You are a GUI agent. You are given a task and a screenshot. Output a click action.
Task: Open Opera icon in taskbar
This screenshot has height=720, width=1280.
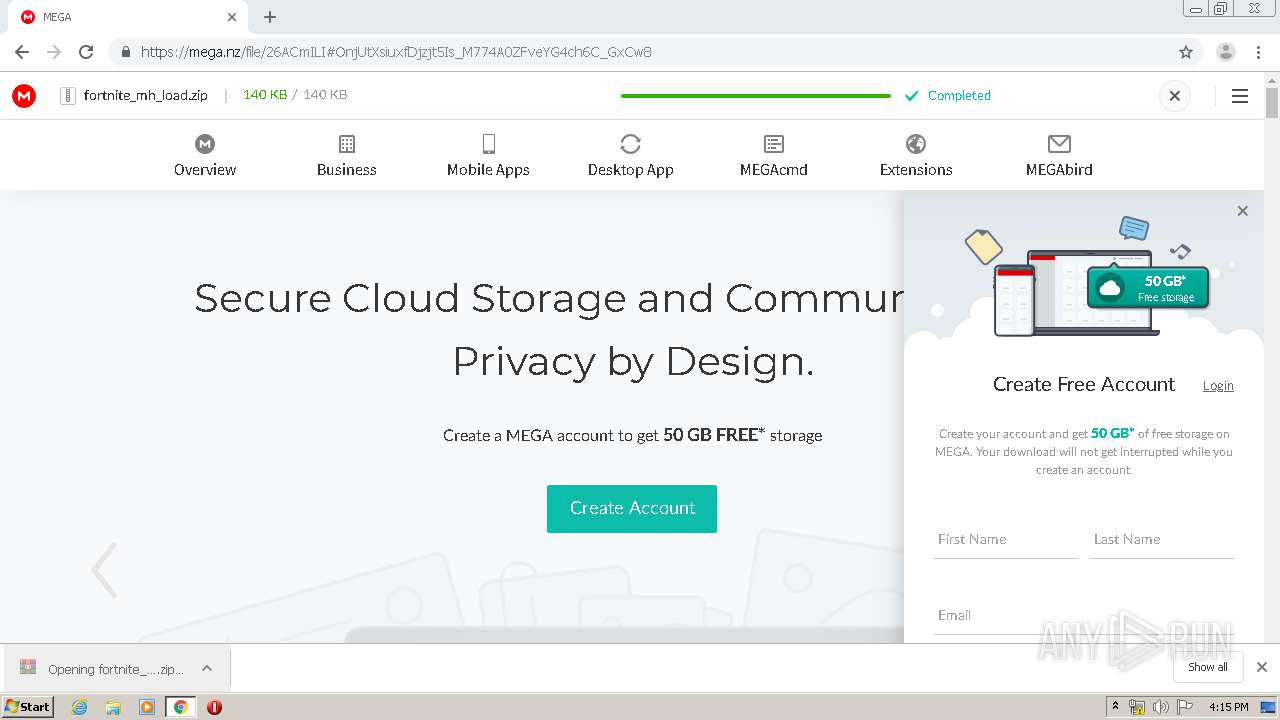pyautogui.click(x=214, y=707)
